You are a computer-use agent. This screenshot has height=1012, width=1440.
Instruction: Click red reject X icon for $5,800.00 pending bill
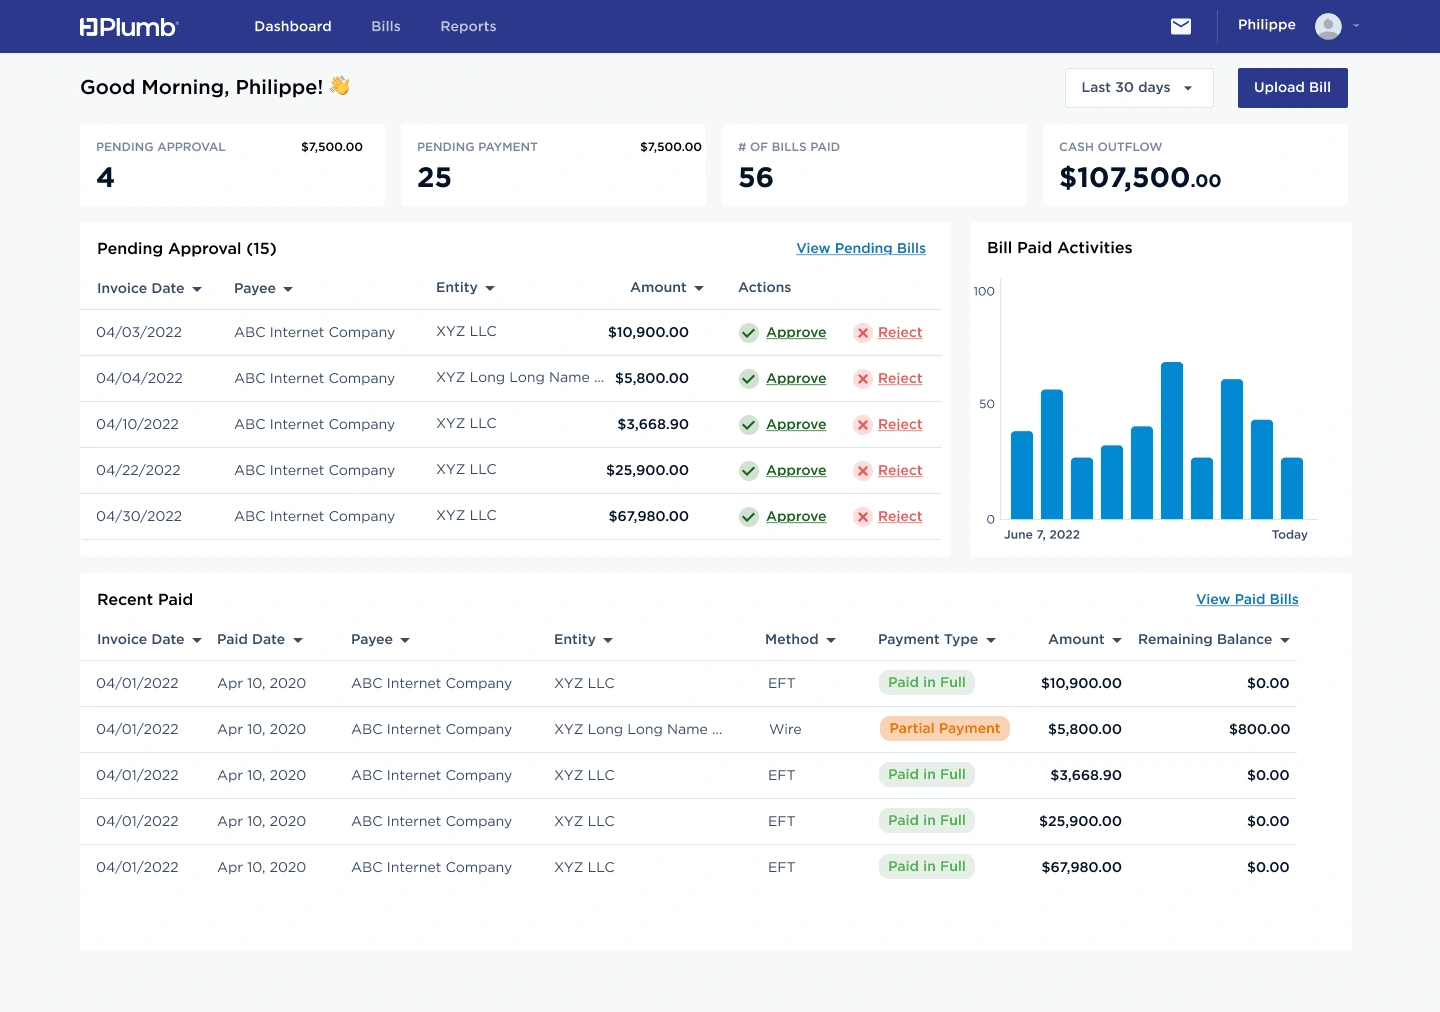(x=863, y=379)
